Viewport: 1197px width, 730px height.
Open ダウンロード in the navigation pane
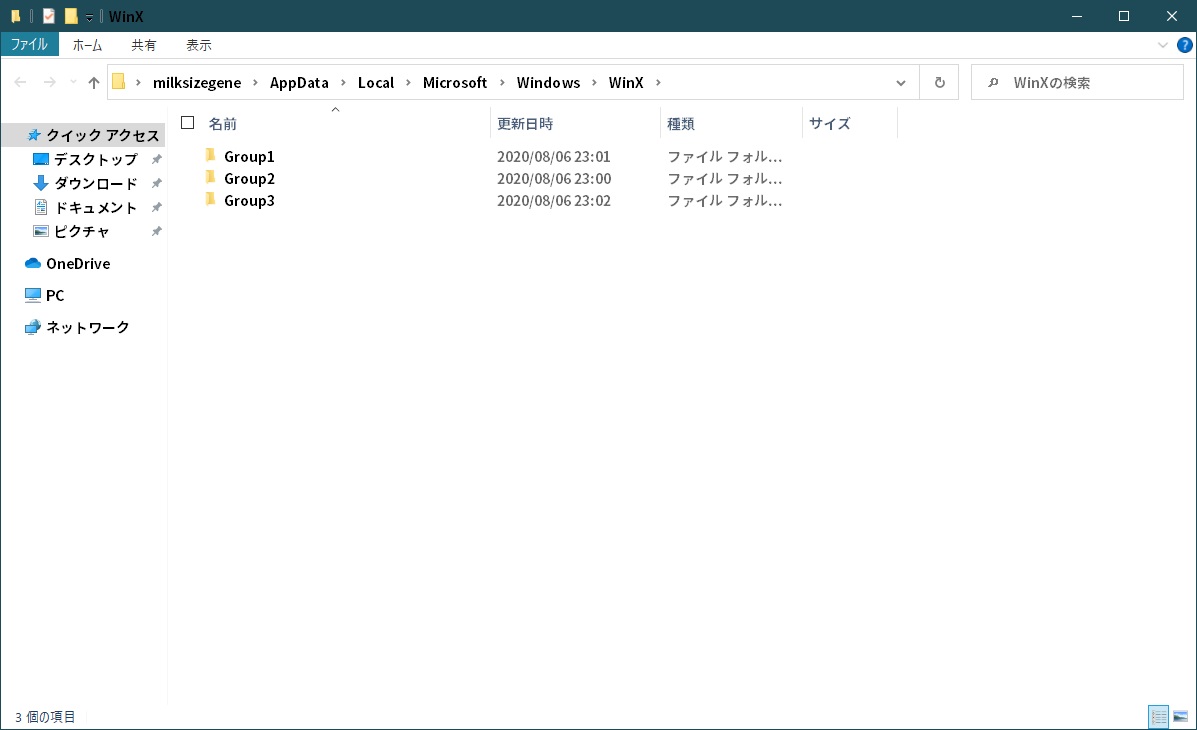[x=95, y=183]
